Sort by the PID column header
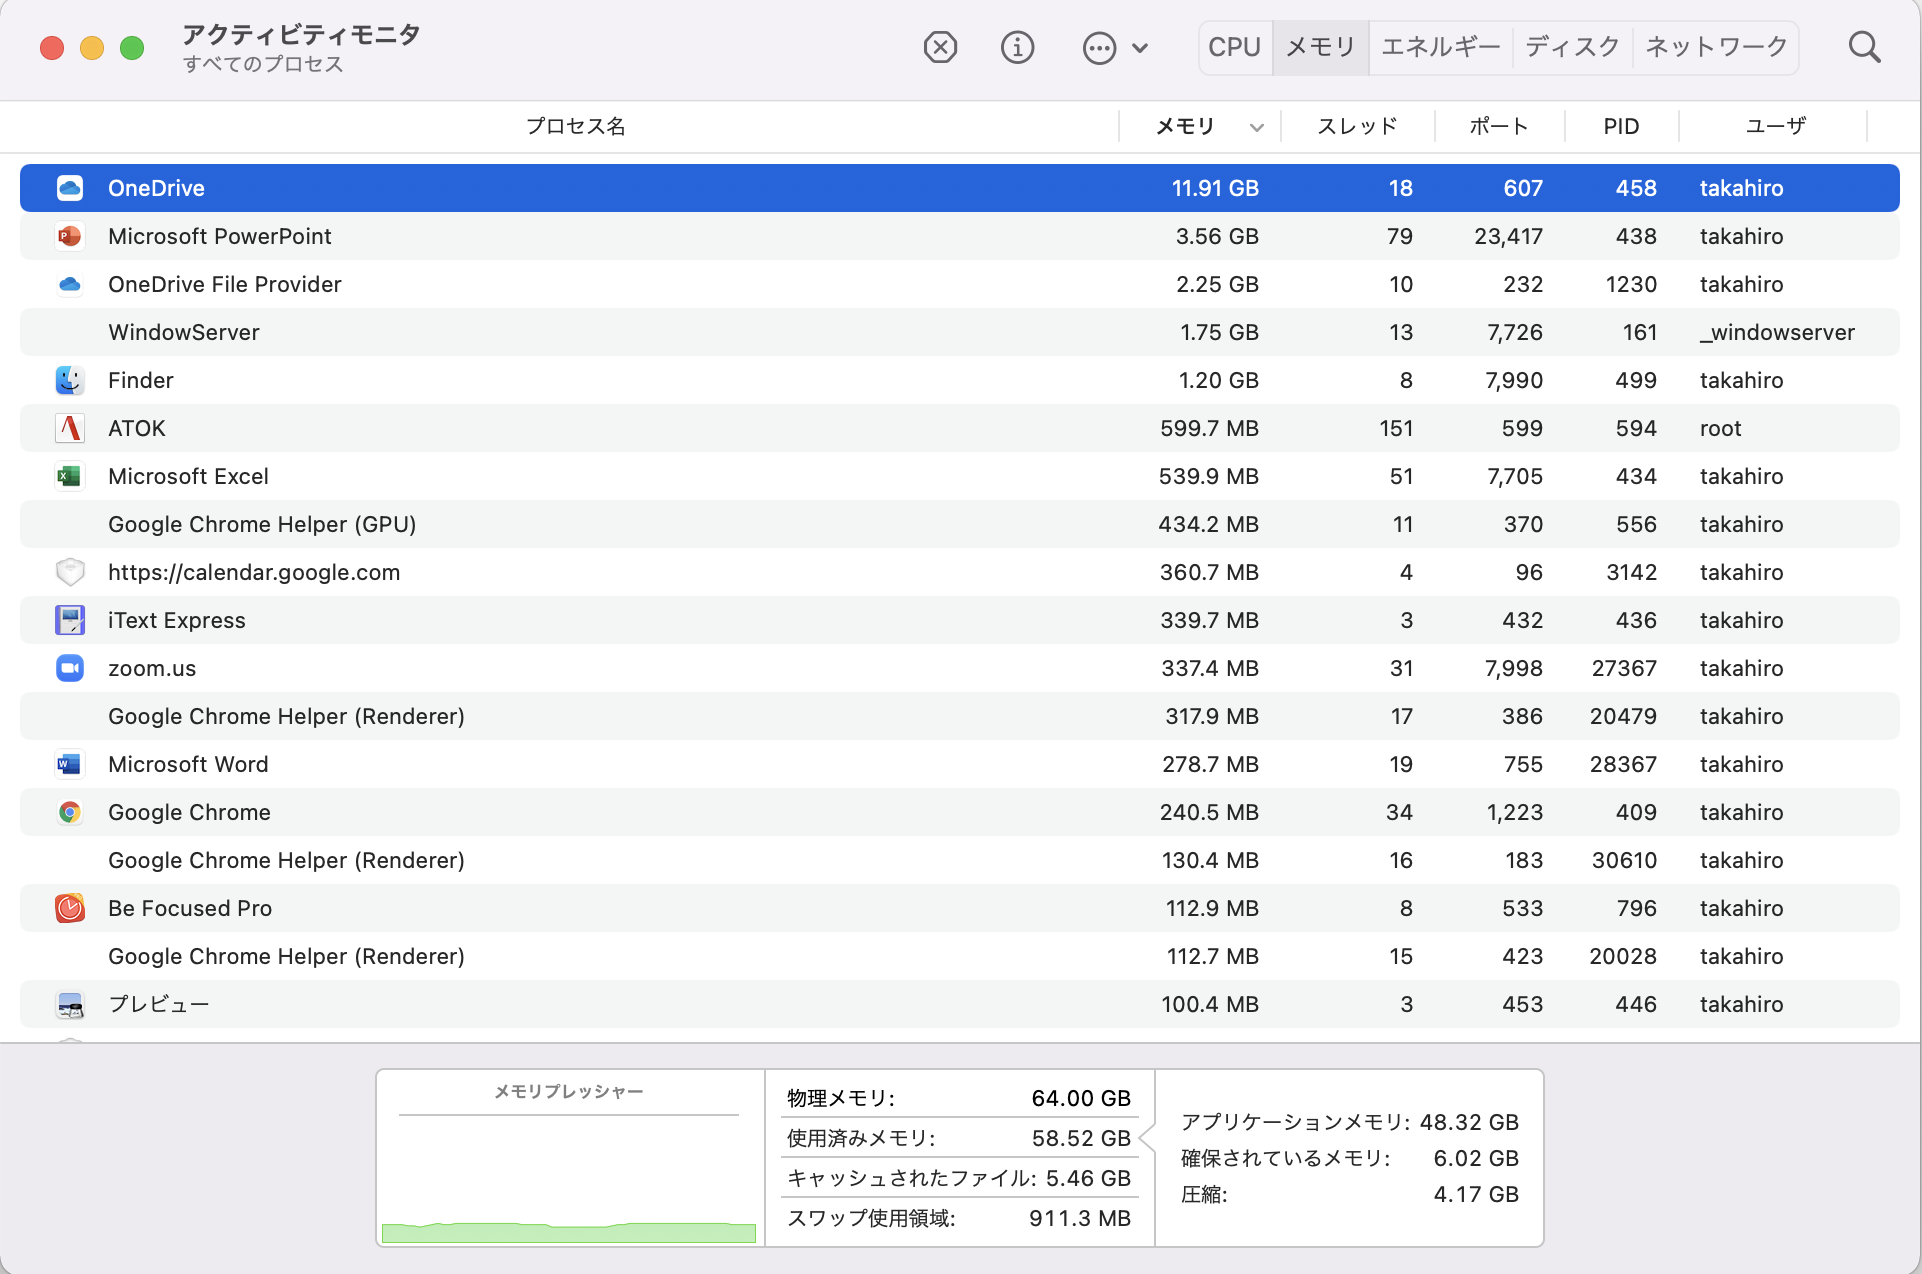Screen dimensions: 1922x1274 click(1620, 126)
